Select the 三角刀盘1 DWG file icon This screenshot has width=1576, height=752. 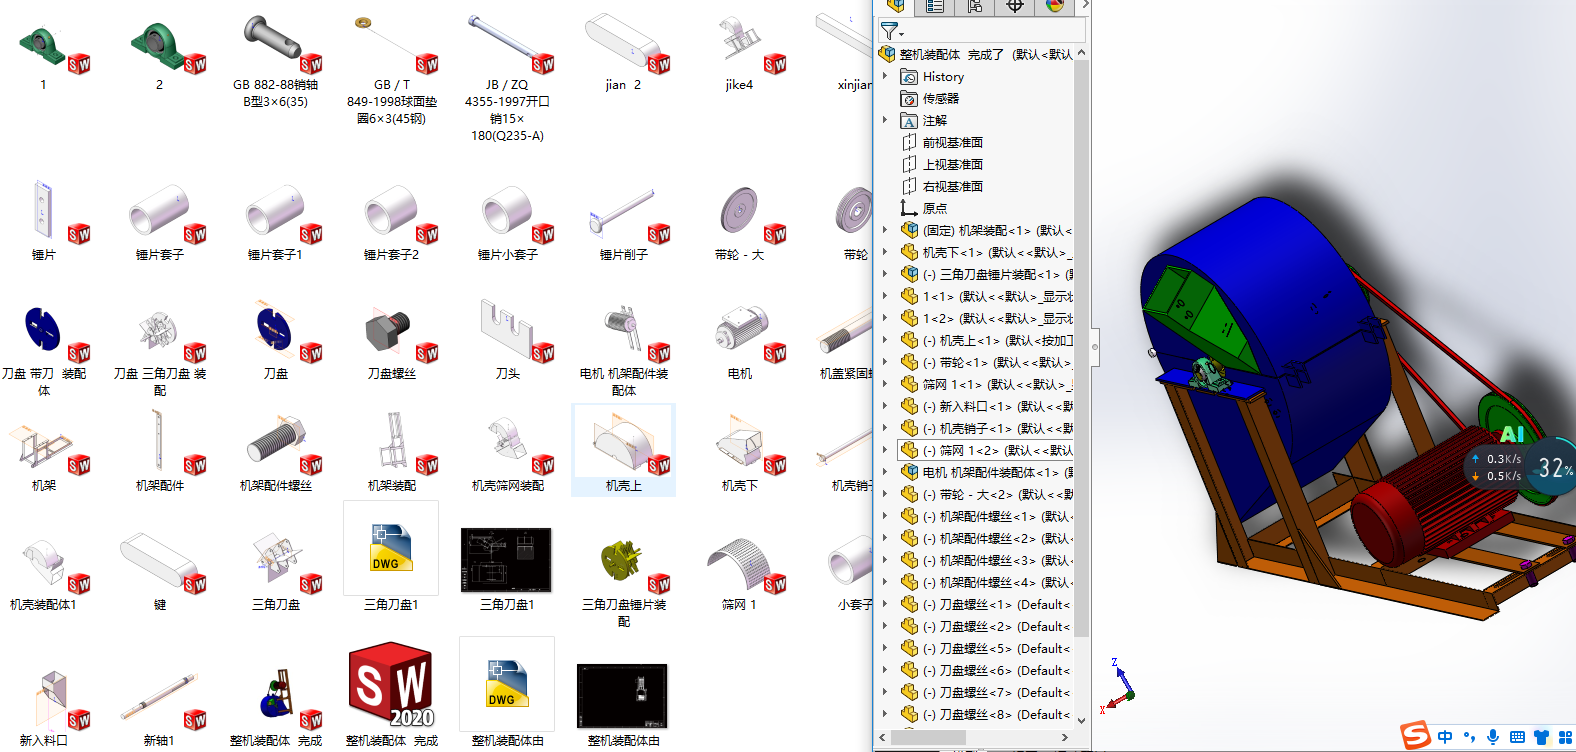(x=391, y=548)
